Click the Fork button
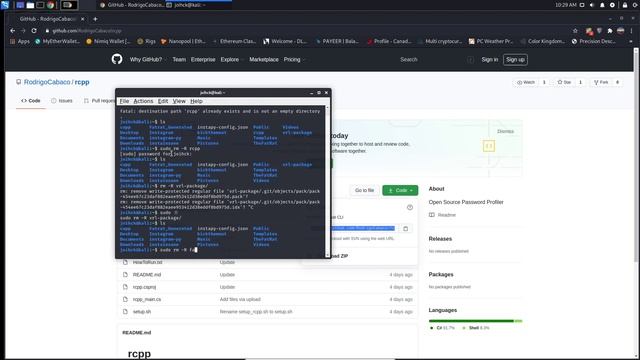Image resolution: width=640 pixels, height=360 pixels. click(x=601, y=82)
